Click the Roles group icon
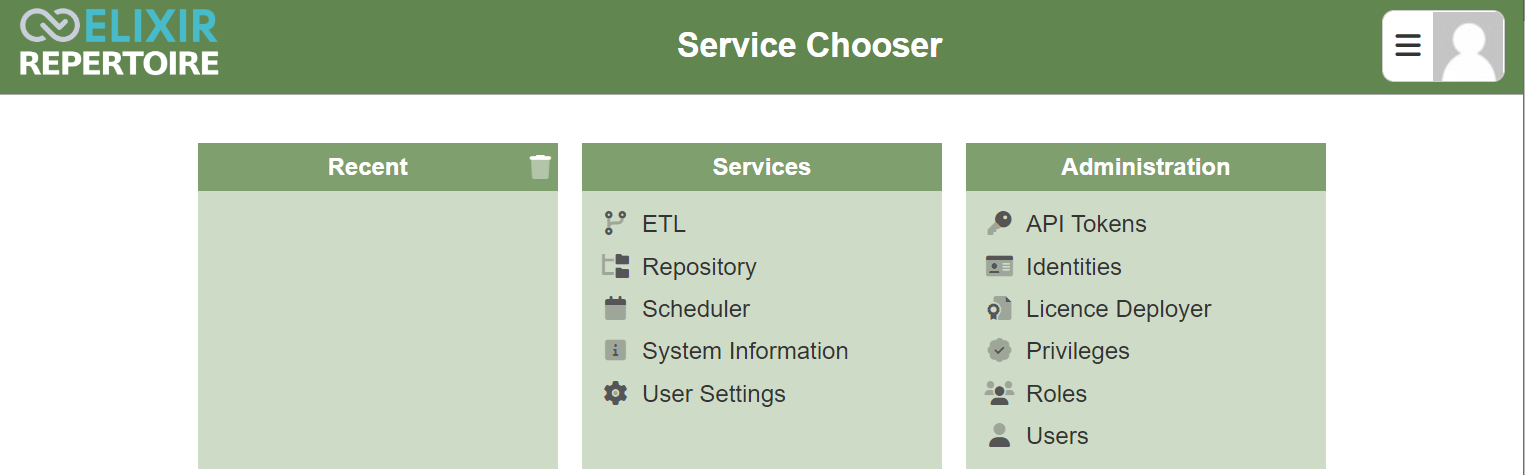1525x475 pixels. pyautogui.click(x=999, y=394)
